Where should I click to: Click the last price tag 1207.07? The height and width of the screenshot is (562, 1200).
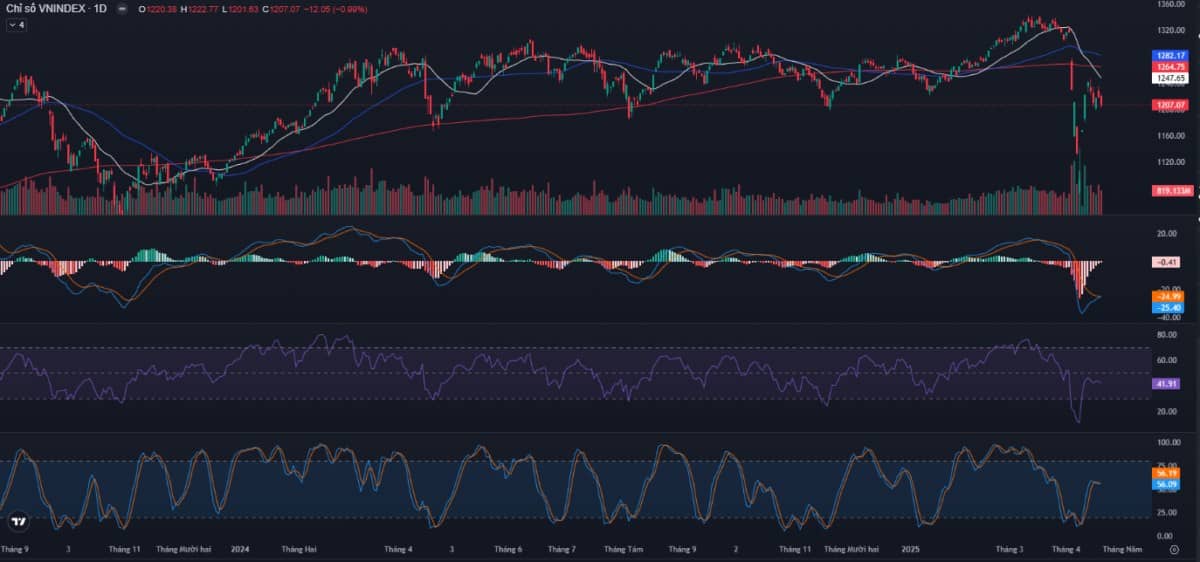tap(1170, 105)
